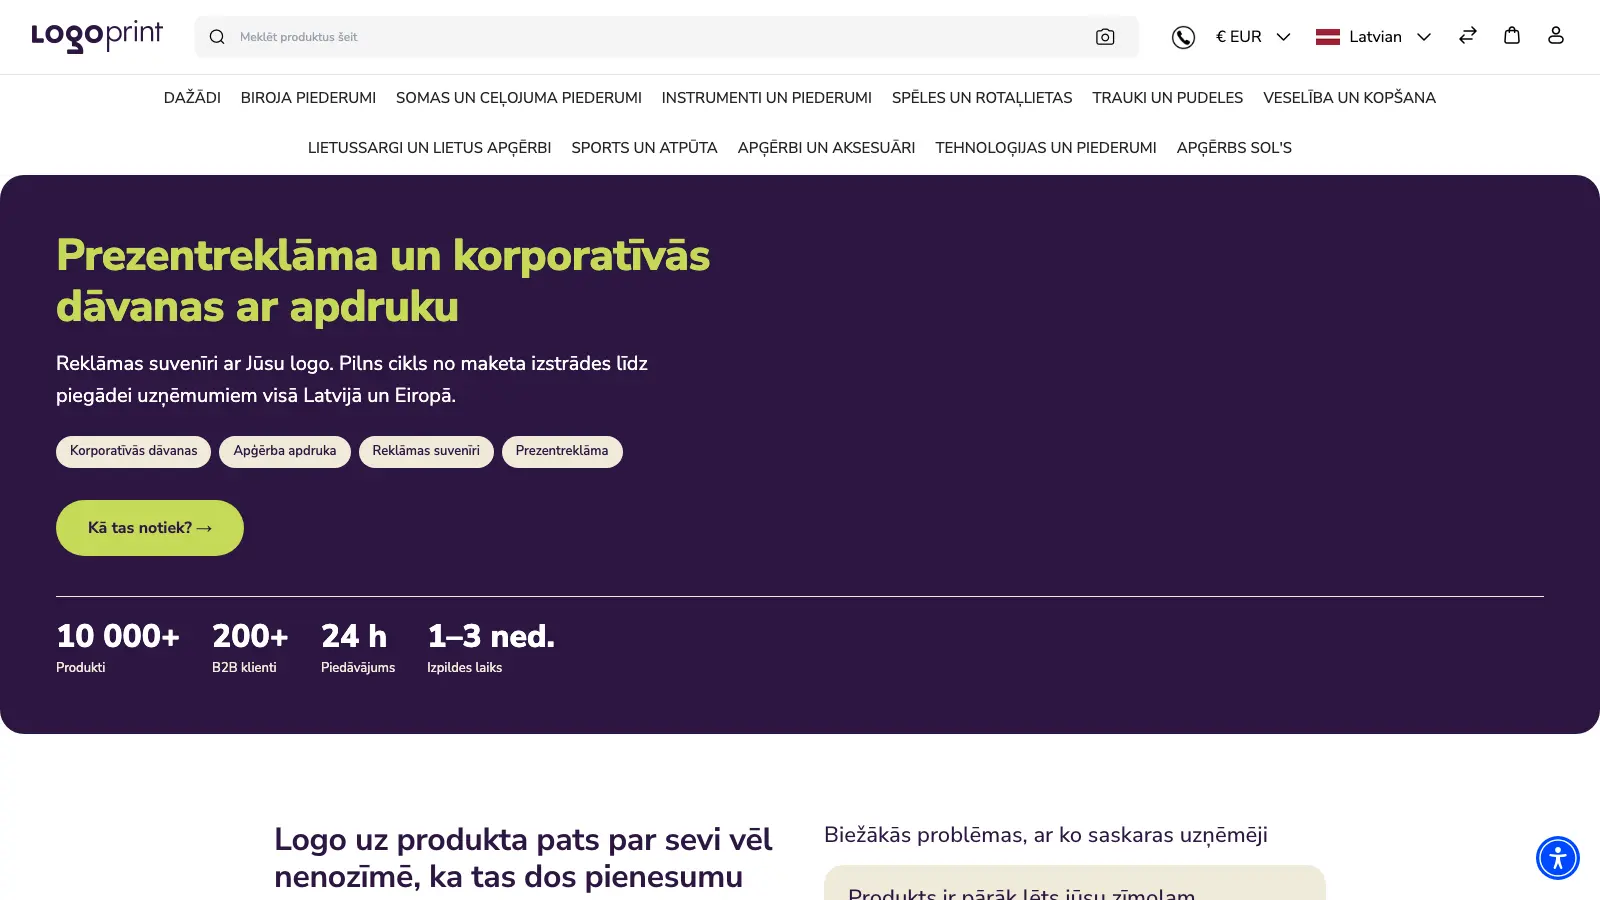
Task: Click 'Biežākās problēmas, ar ko saskaras uzņēmēji' text
Action: (1046, 835)
